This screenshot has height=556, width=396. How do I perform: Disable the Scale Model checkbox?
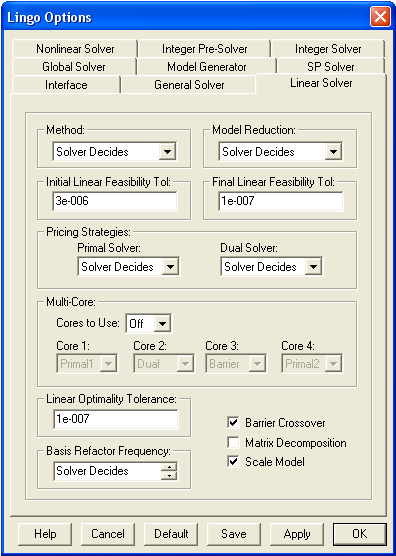click(233, 462)
